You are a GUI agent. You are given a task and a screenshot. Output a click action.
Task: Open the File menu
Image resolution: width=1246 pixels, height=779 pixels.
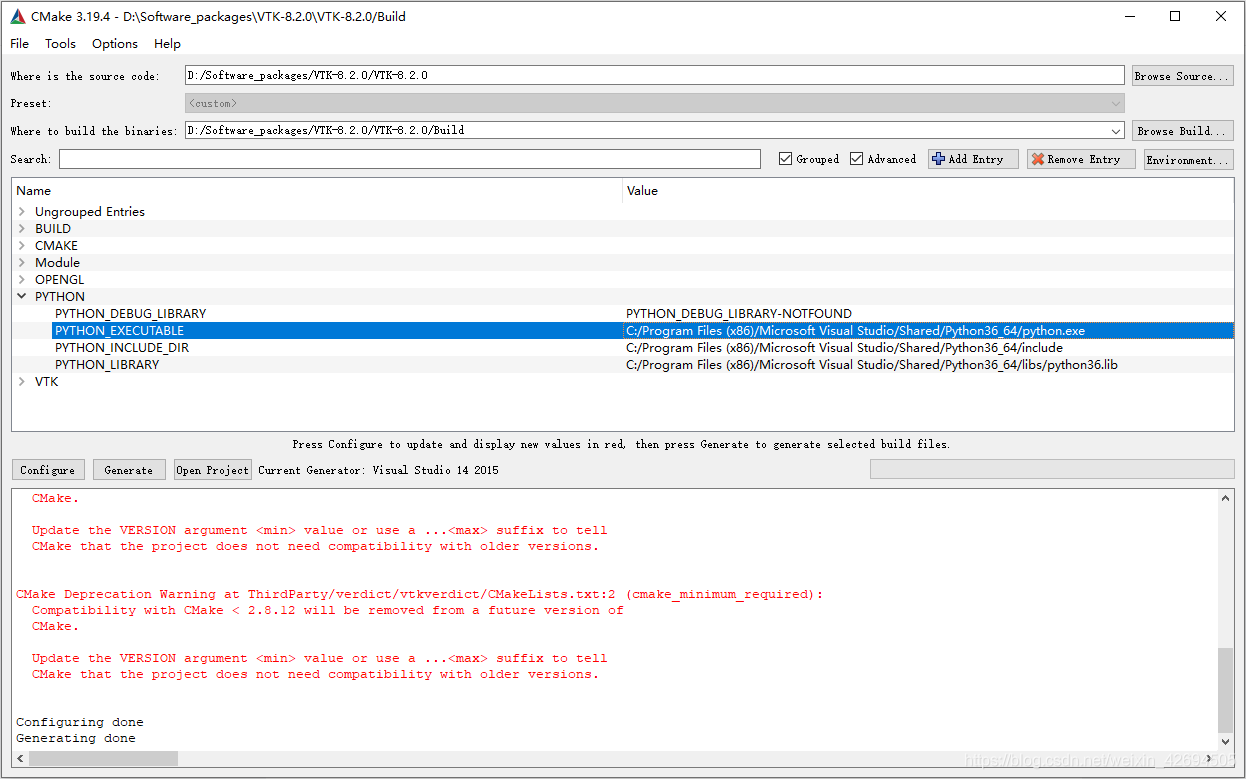click(x=20, y=44)
